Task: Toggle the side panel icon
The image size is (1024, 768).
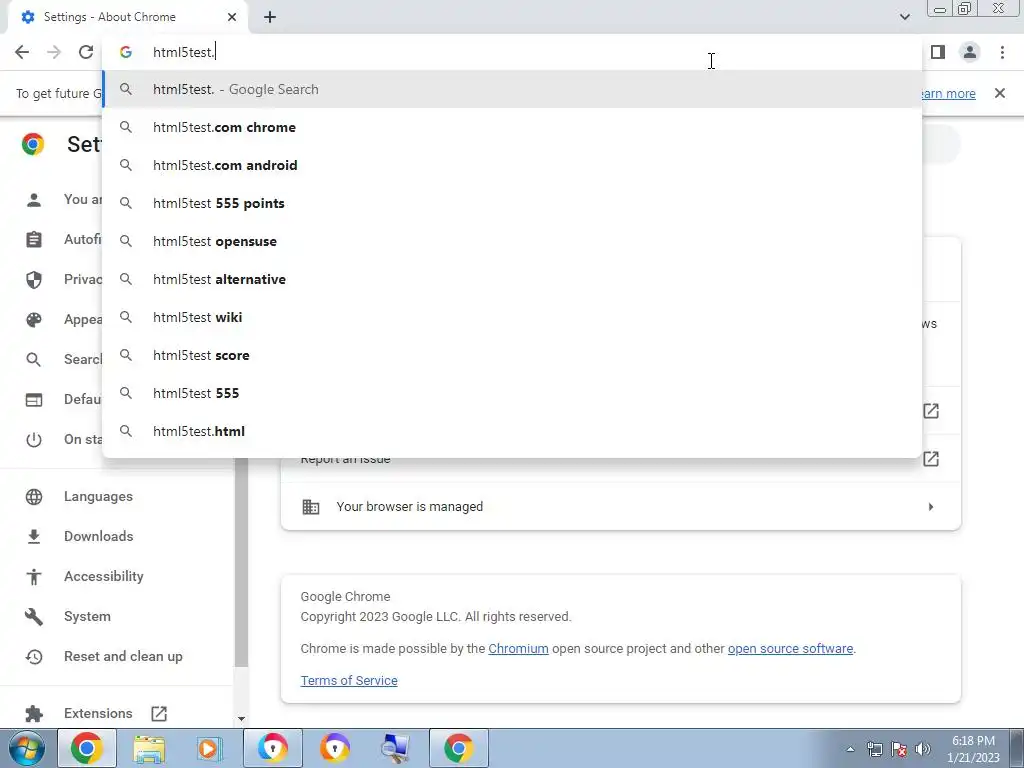Action: 938,52
